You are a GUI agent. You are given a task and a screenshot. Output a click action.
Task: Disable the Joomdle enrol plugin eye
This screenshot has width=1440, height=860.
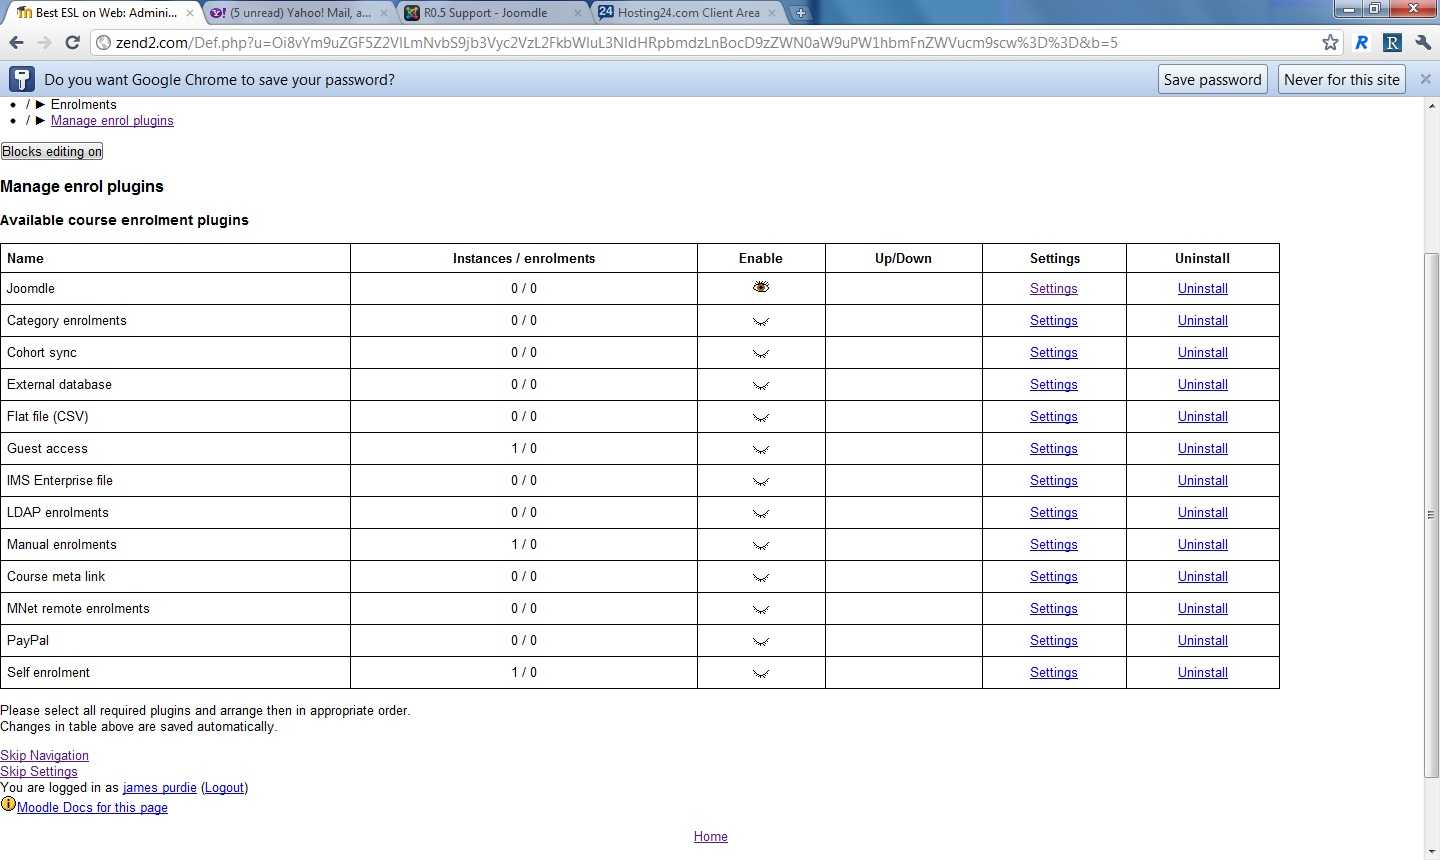pyautogui.click(x=761, y=288)
